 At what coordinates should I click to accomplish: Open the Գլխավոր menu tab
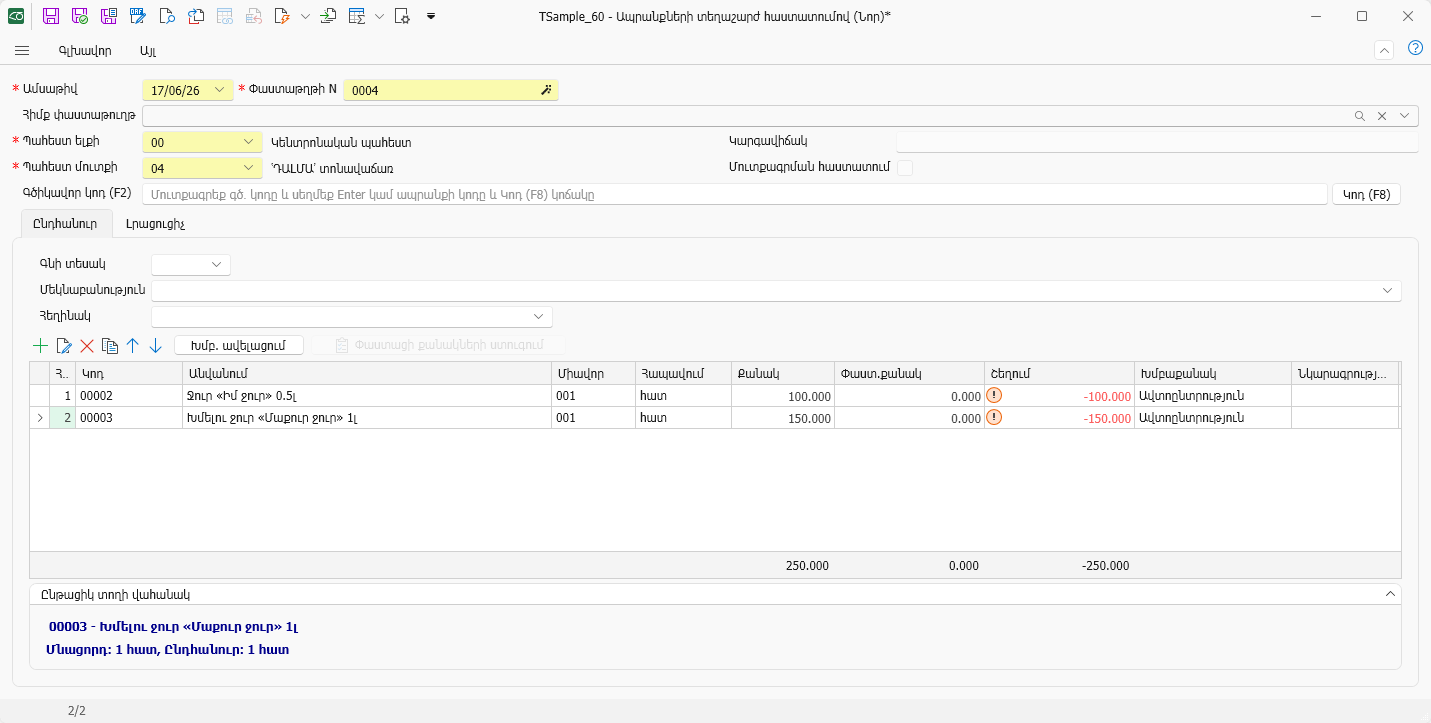coord(85,50)
